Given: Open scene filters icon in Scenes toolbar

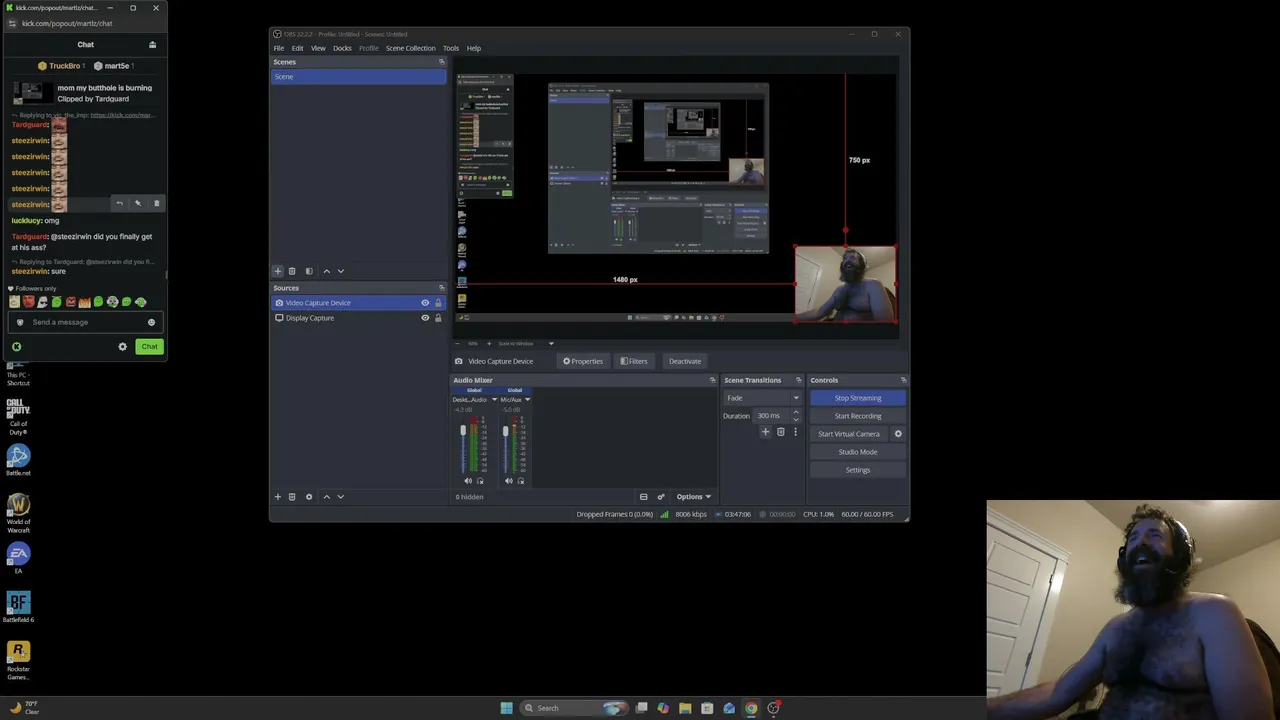Looking at the screenshot, I should [x=309, y=271].
